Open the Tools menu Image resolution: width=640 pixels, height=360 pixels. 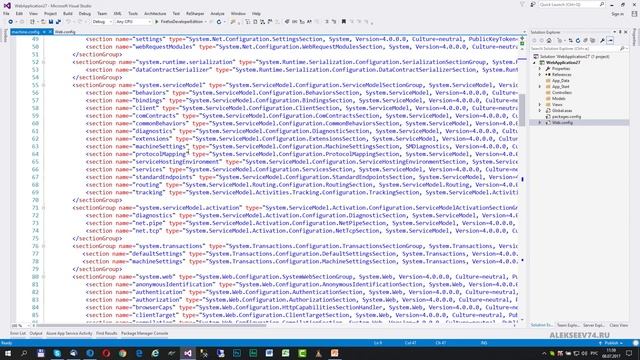pos(133,13)
